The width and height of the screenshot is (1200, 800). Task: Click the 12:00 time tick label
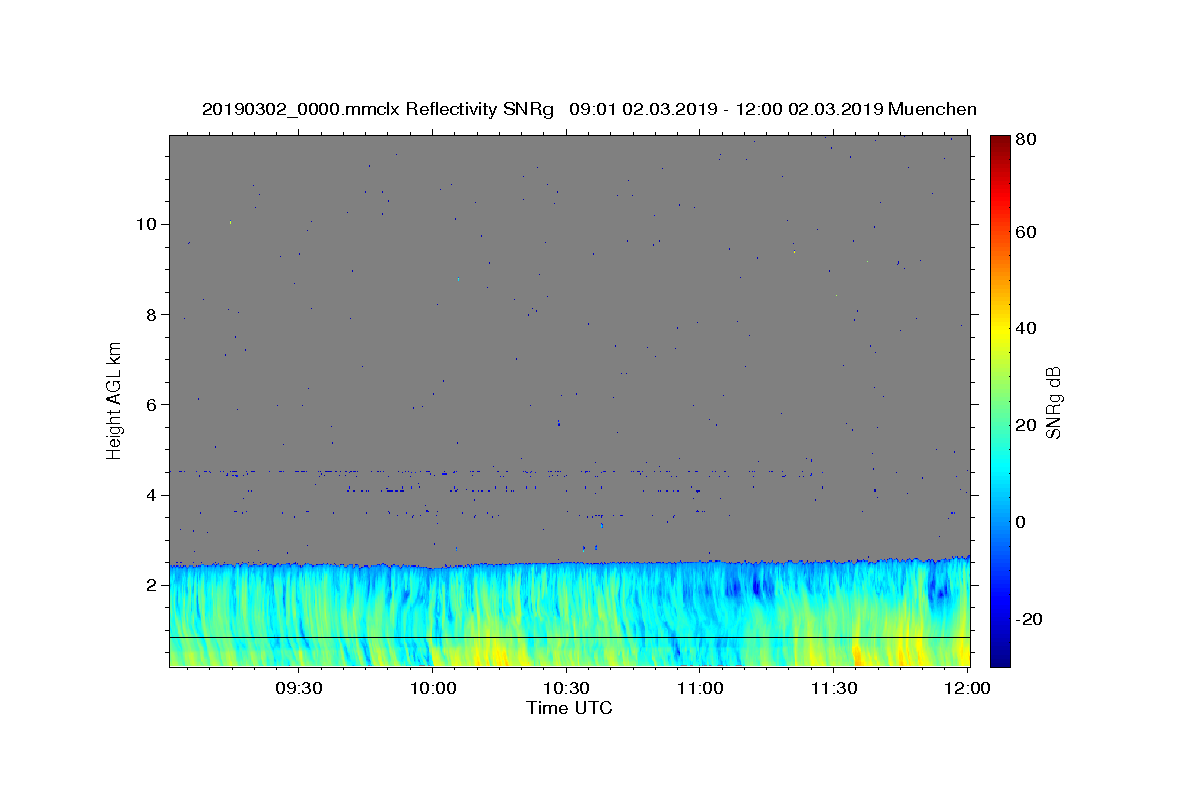coord(966,688)
